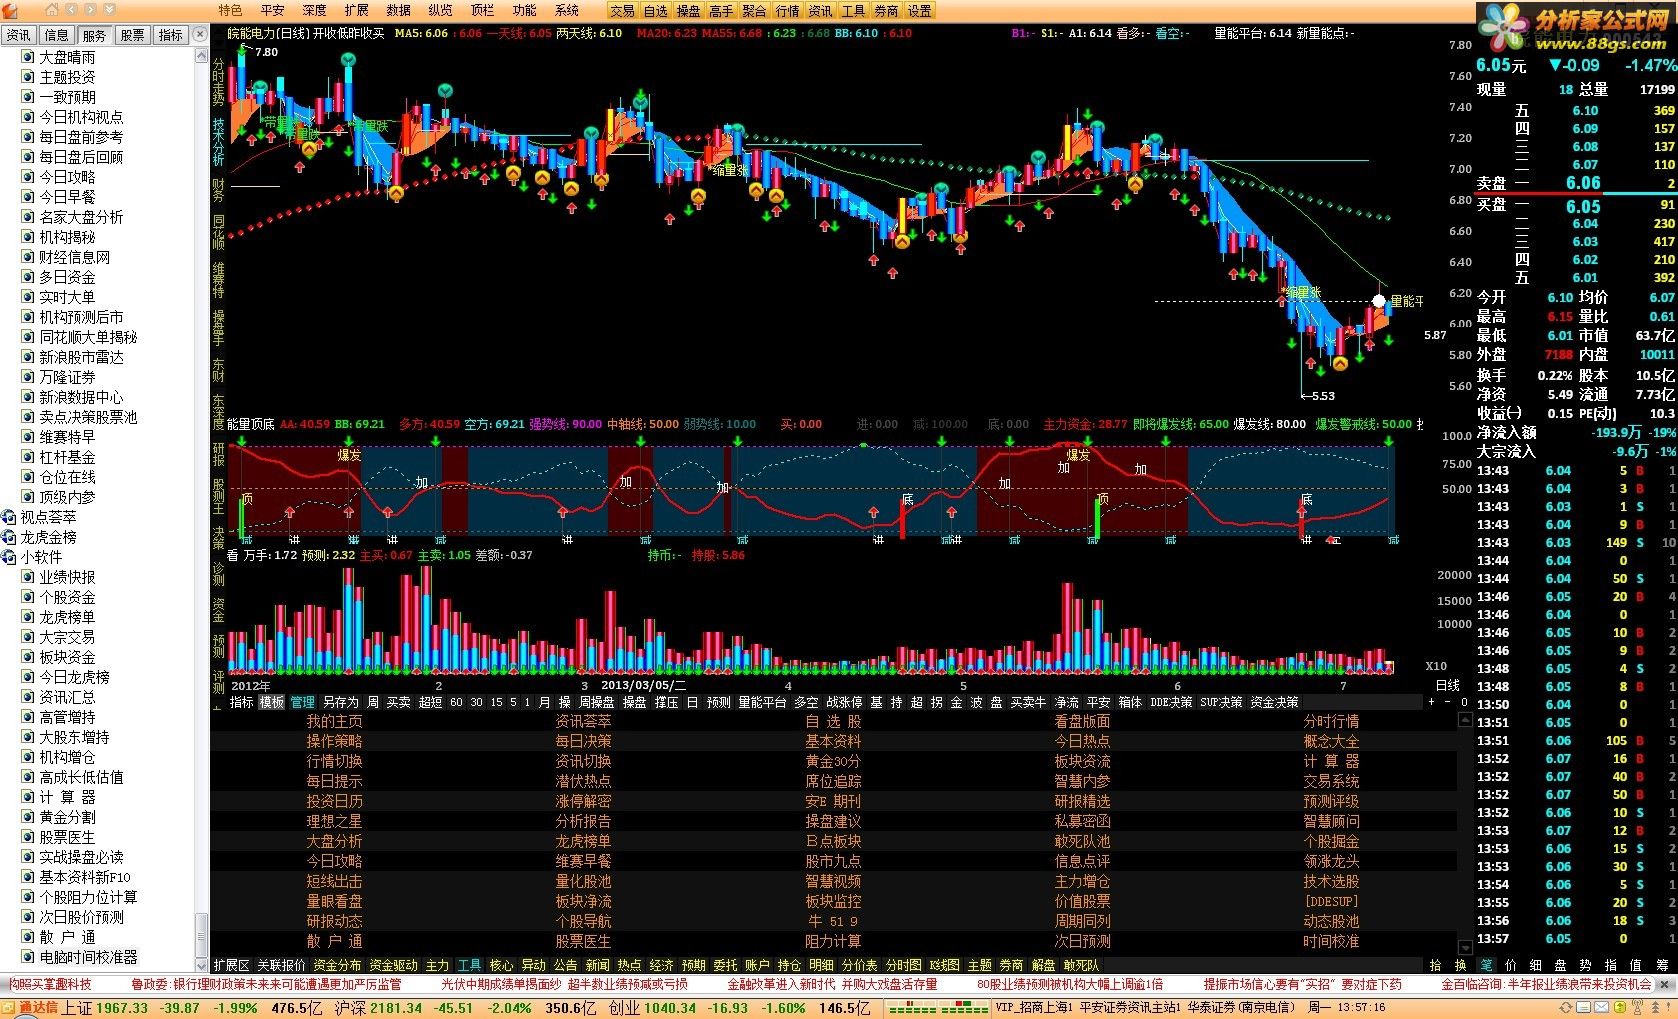1678x1019 pixels.
Task: Click the white dot marker on price chart
Action: coord(1379,301)
